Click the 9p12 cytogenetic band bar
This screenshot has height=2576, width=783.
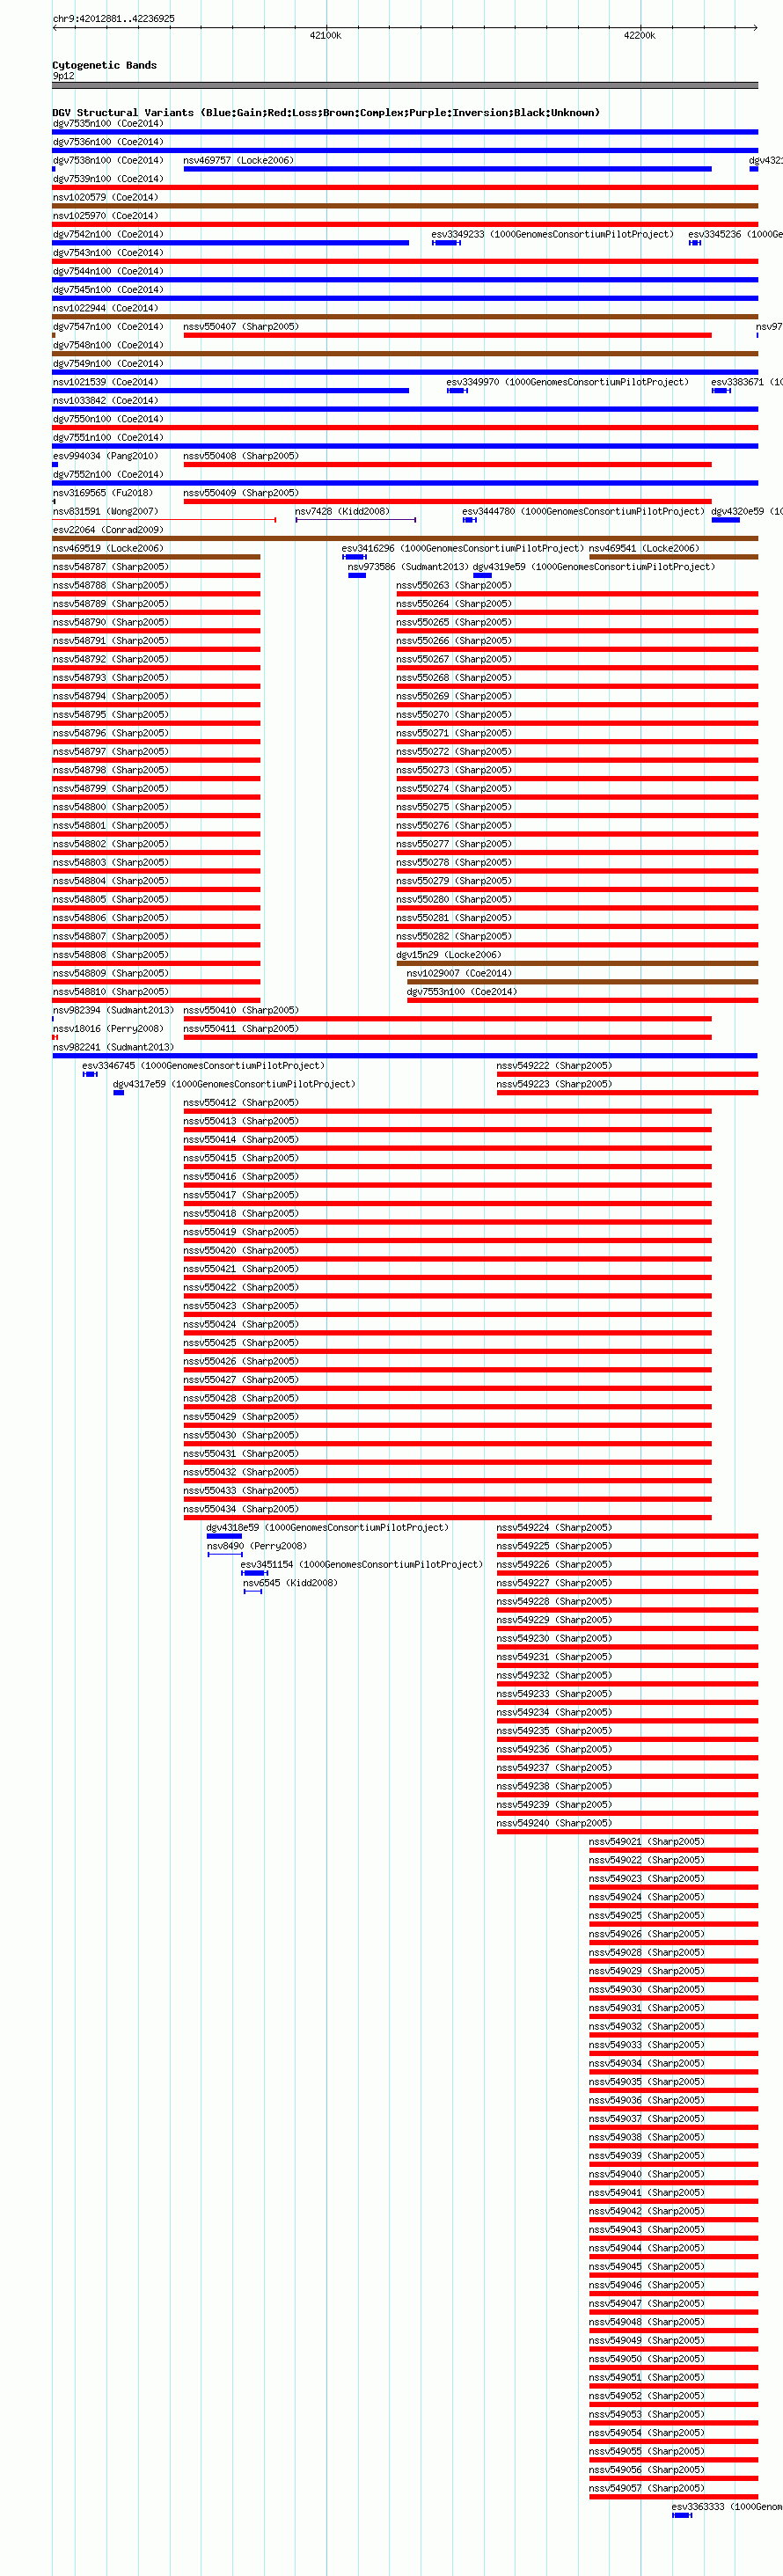tap(405, 86)
